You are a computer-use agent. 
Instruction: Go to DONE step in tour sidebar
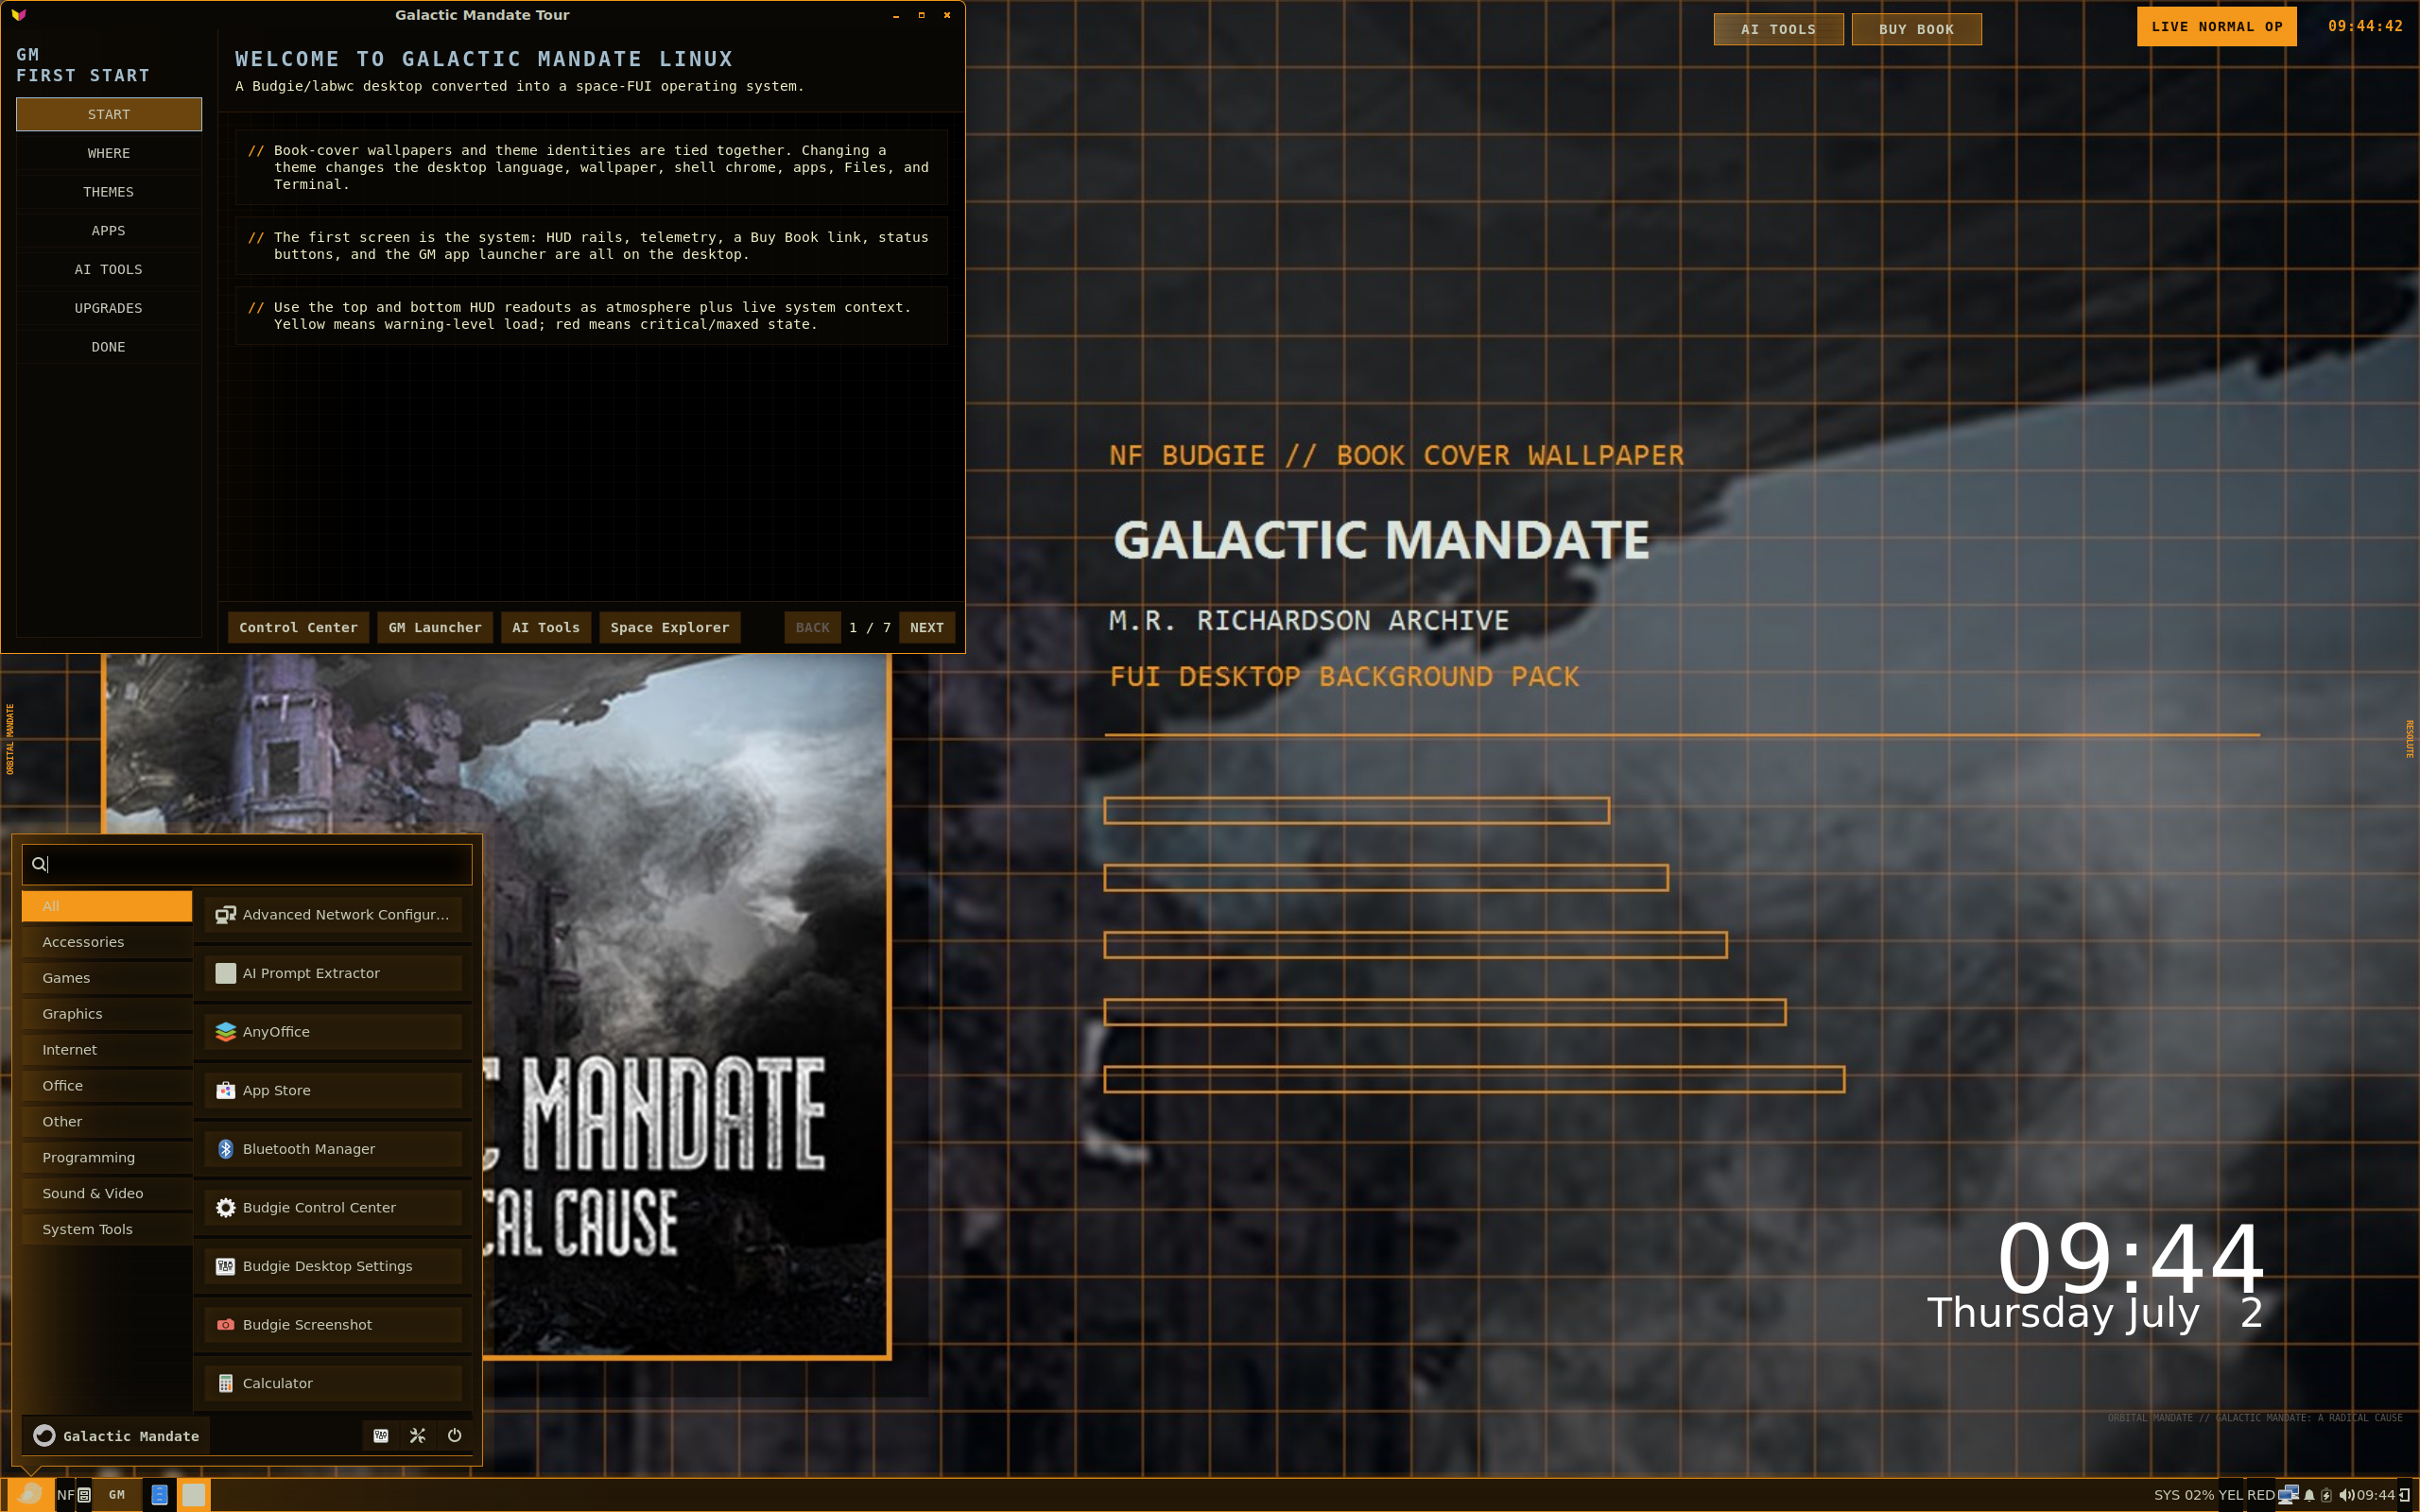tap(109, 347)
